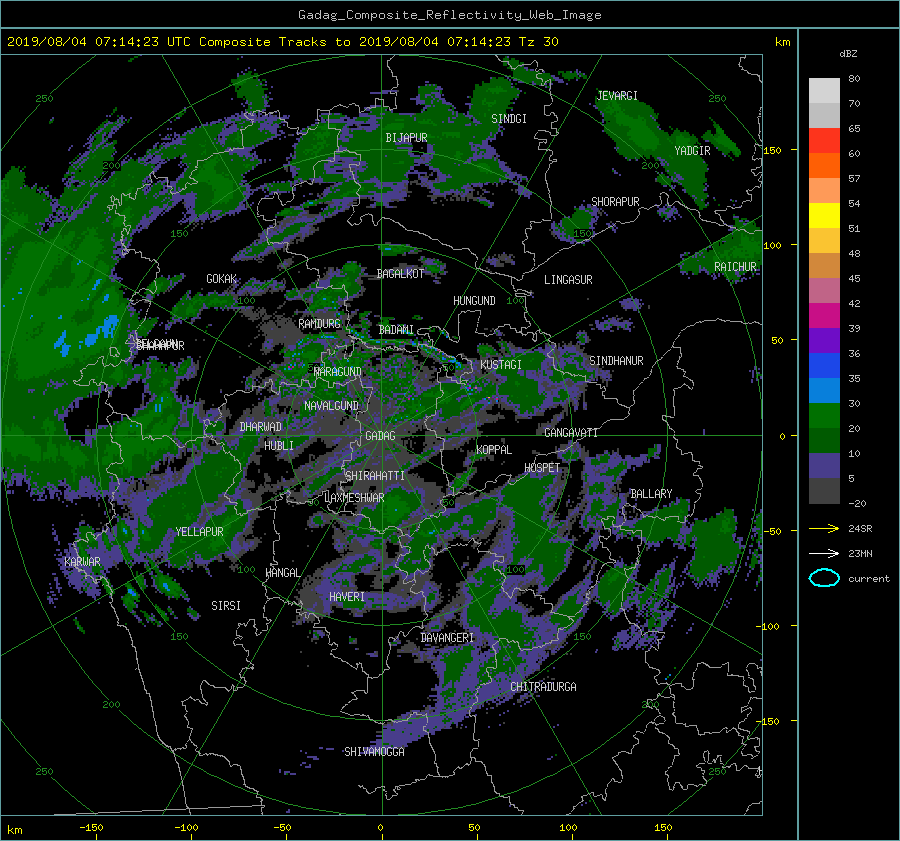
Task: Click the DHARWAD city label
Action: tap(261, 427)
